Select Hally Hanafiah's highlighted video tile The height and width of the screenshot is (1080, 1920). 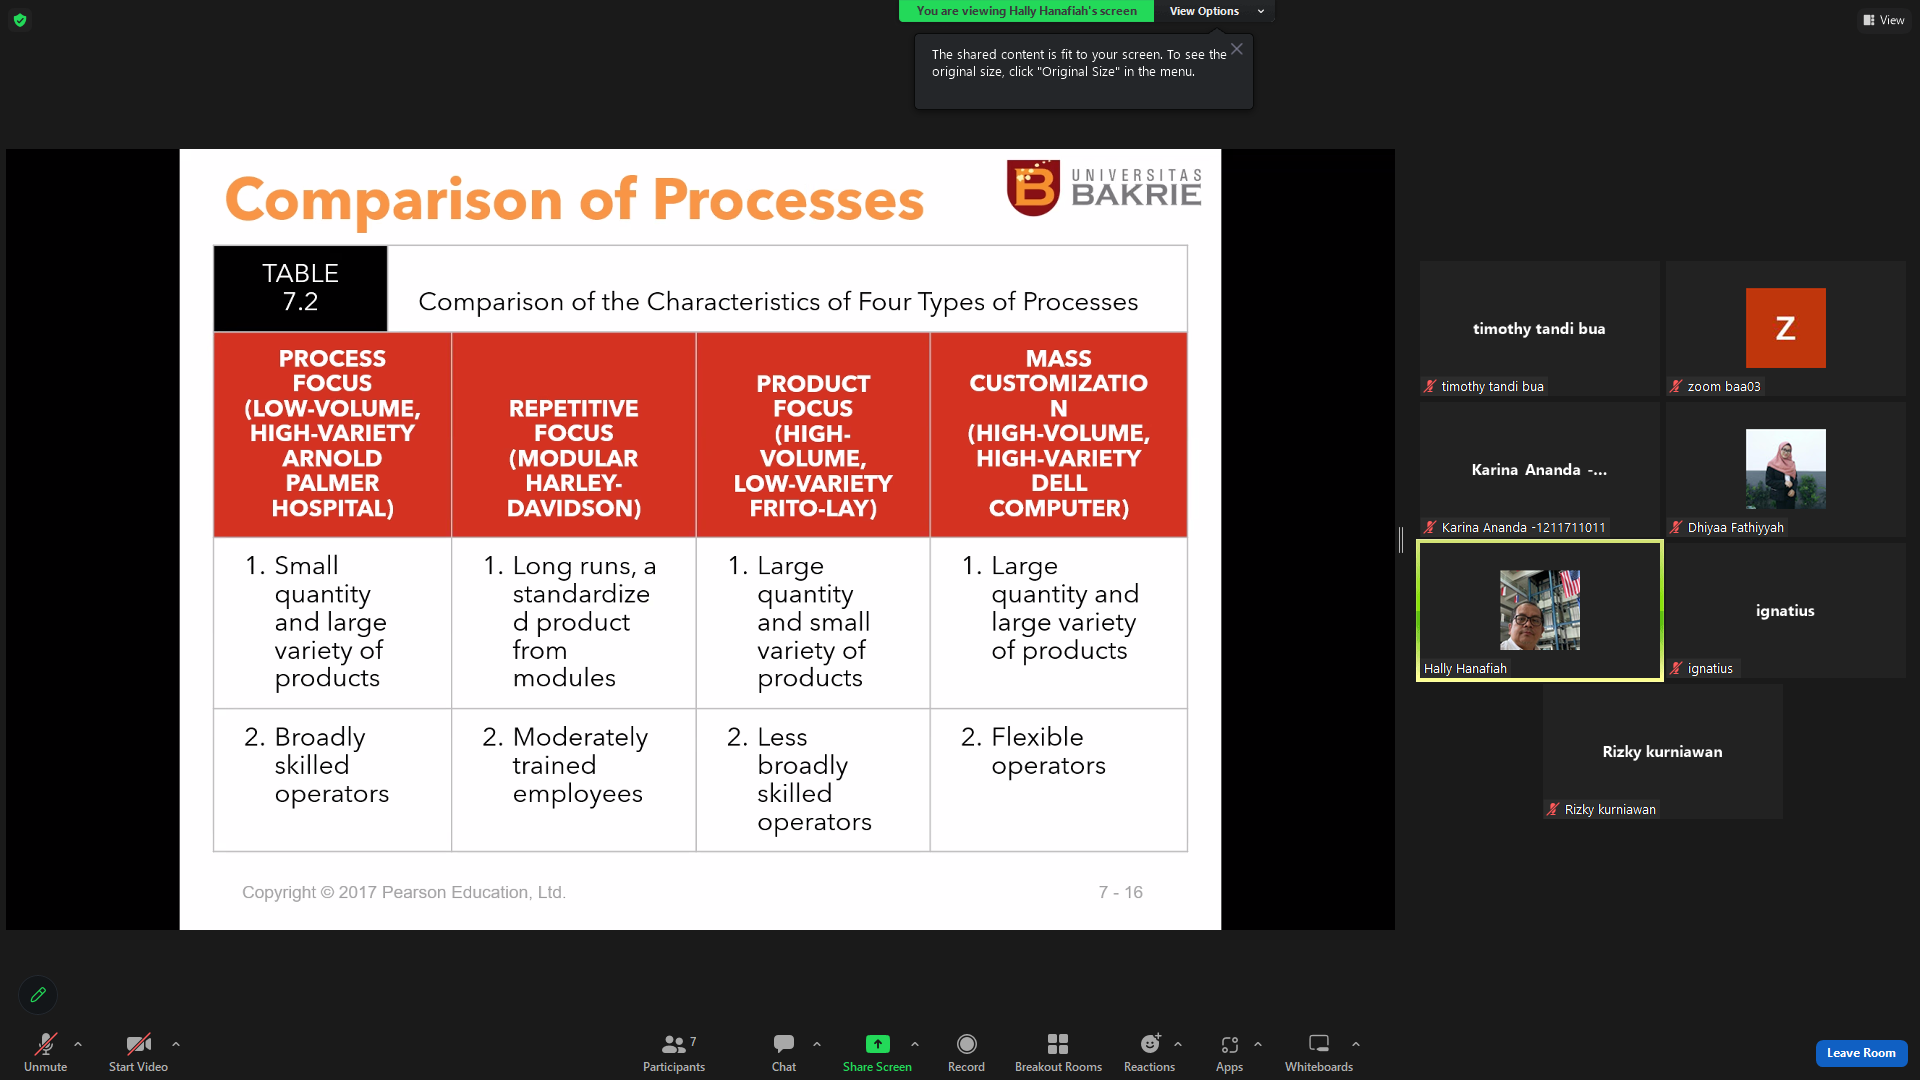[1539, 611]
